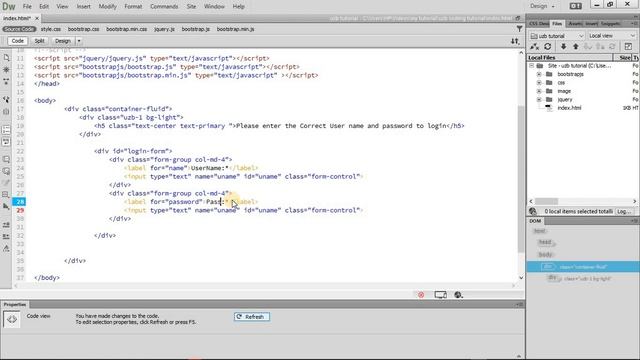Click the apply comment icon in left toolbar
This screenshot has height=360, width=640.
[x=6, y=159]
